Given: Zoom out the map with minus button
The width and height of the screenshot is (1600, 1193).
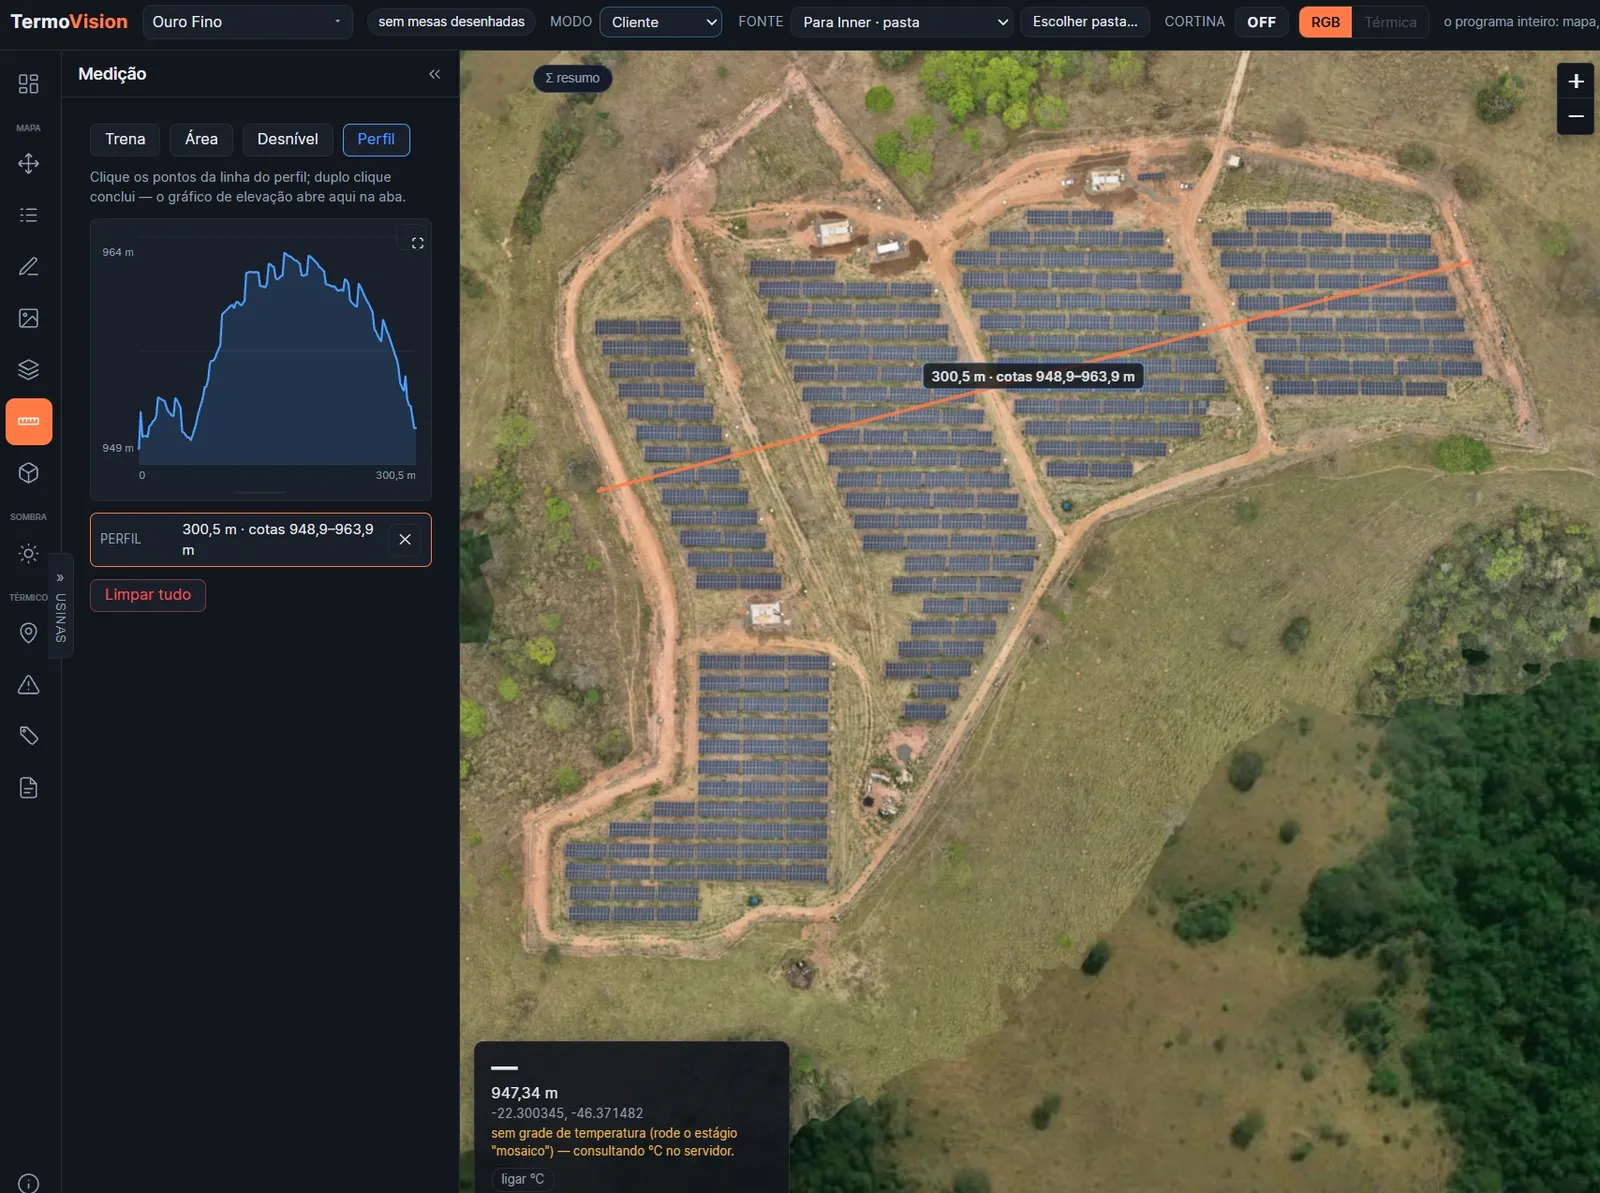Looking at the screenshot, I should (x=1575, y=117).
